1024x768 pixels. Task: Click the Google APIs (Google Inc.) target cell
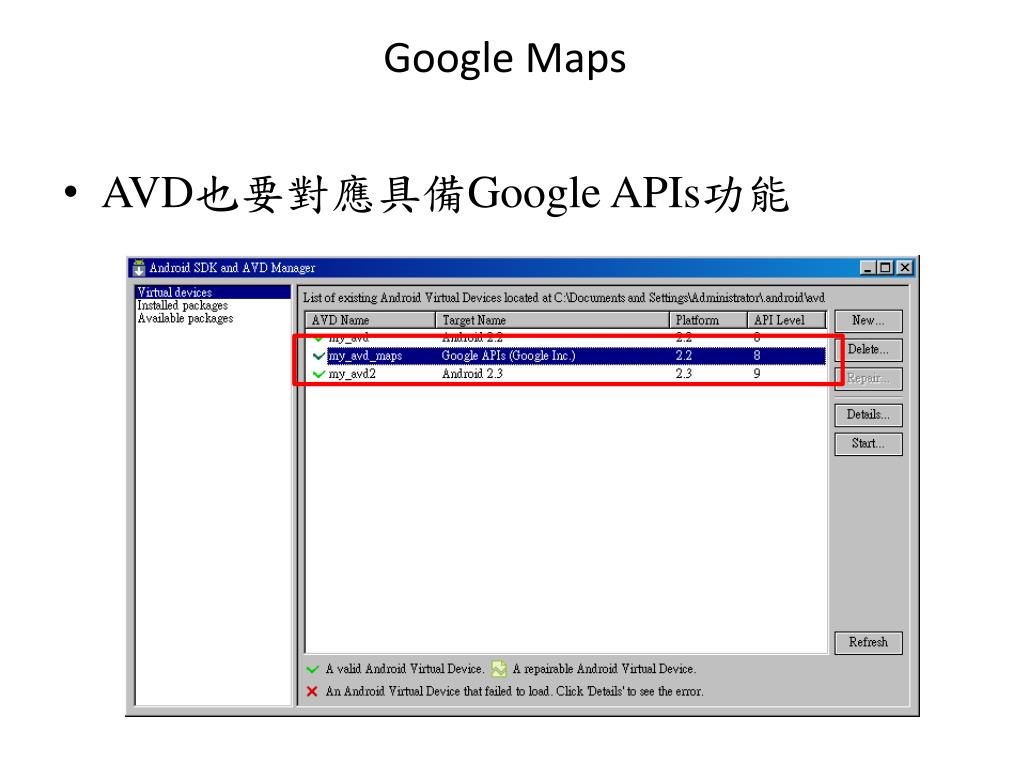coord(508,356)
